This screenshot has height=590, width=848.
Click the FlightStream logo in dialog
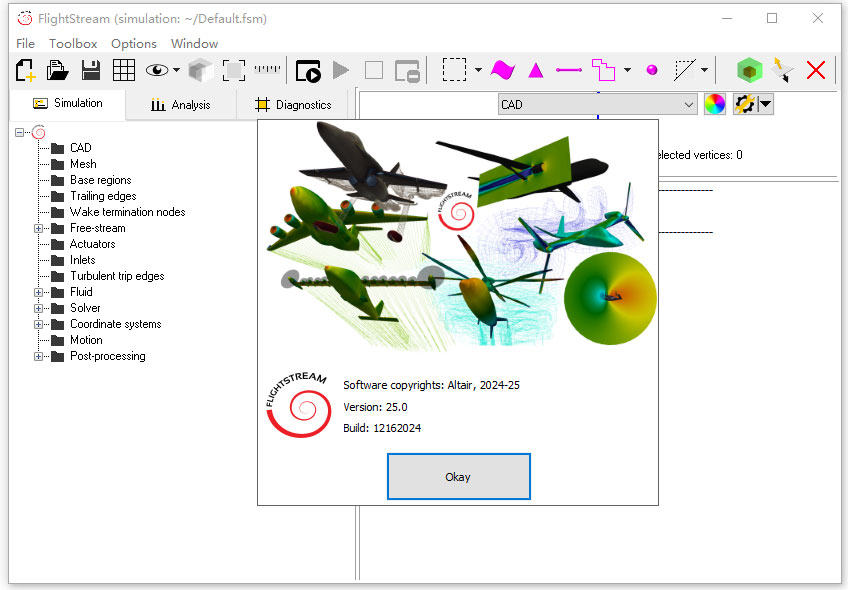[x=298, y=404]
